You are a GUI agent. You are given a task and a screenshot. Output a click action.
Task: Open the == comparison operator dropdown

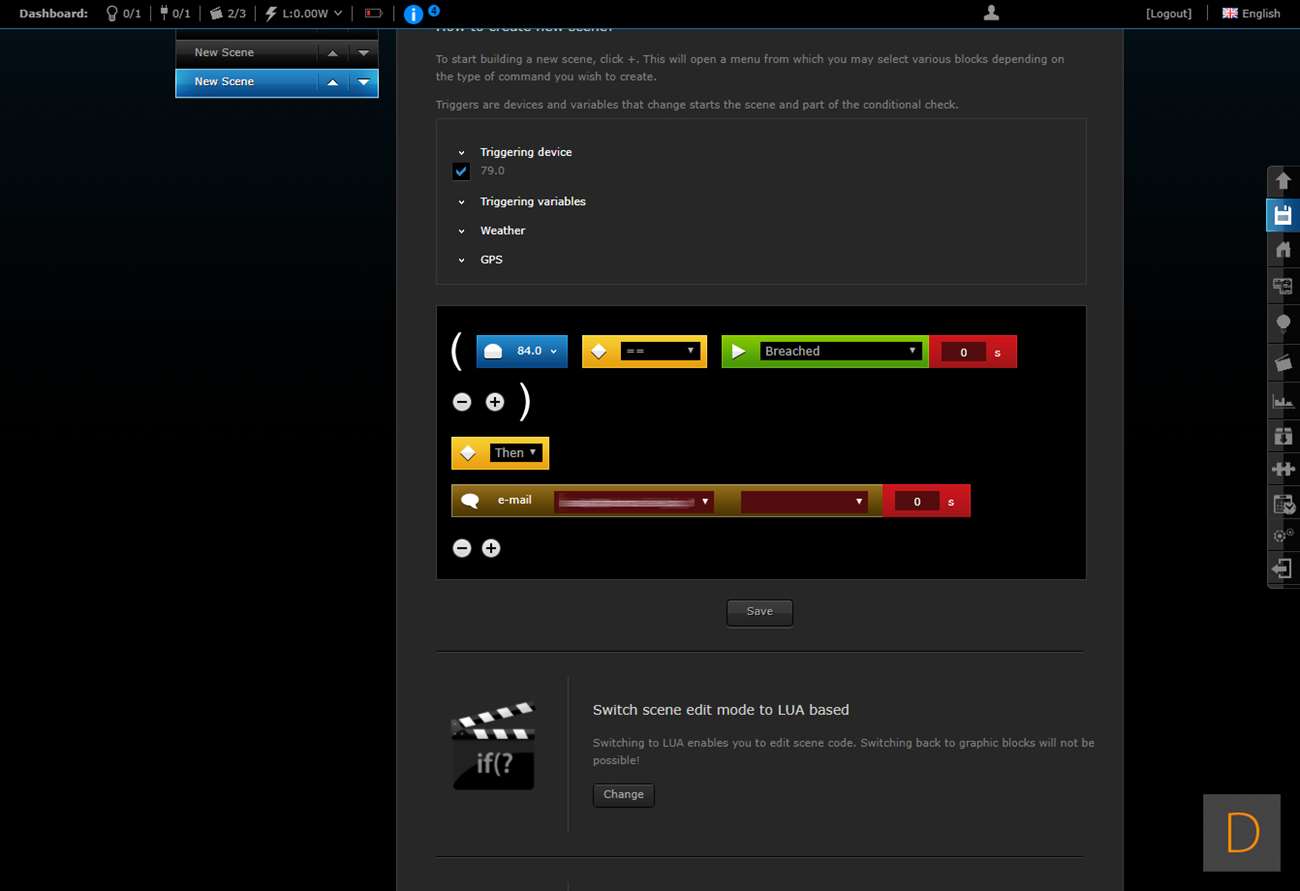[657, 351]
